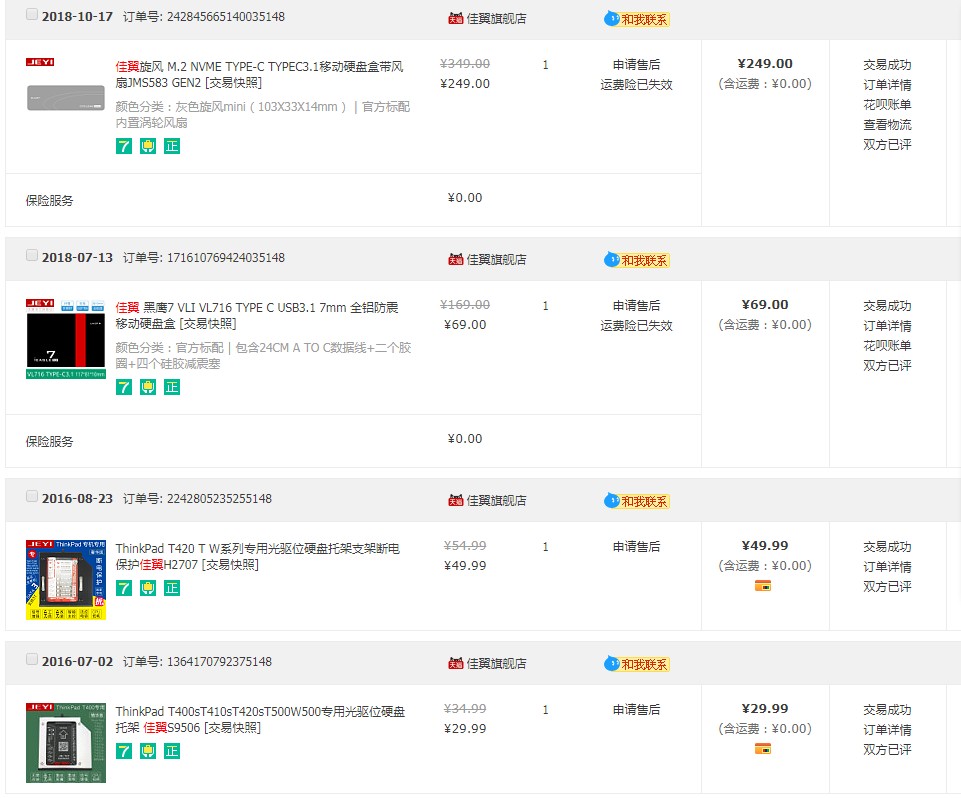Click 双方已评 for the ¥249.00 order
This screenshot has width=961, height=798.
pyautogui.click(x=887, y=144)
